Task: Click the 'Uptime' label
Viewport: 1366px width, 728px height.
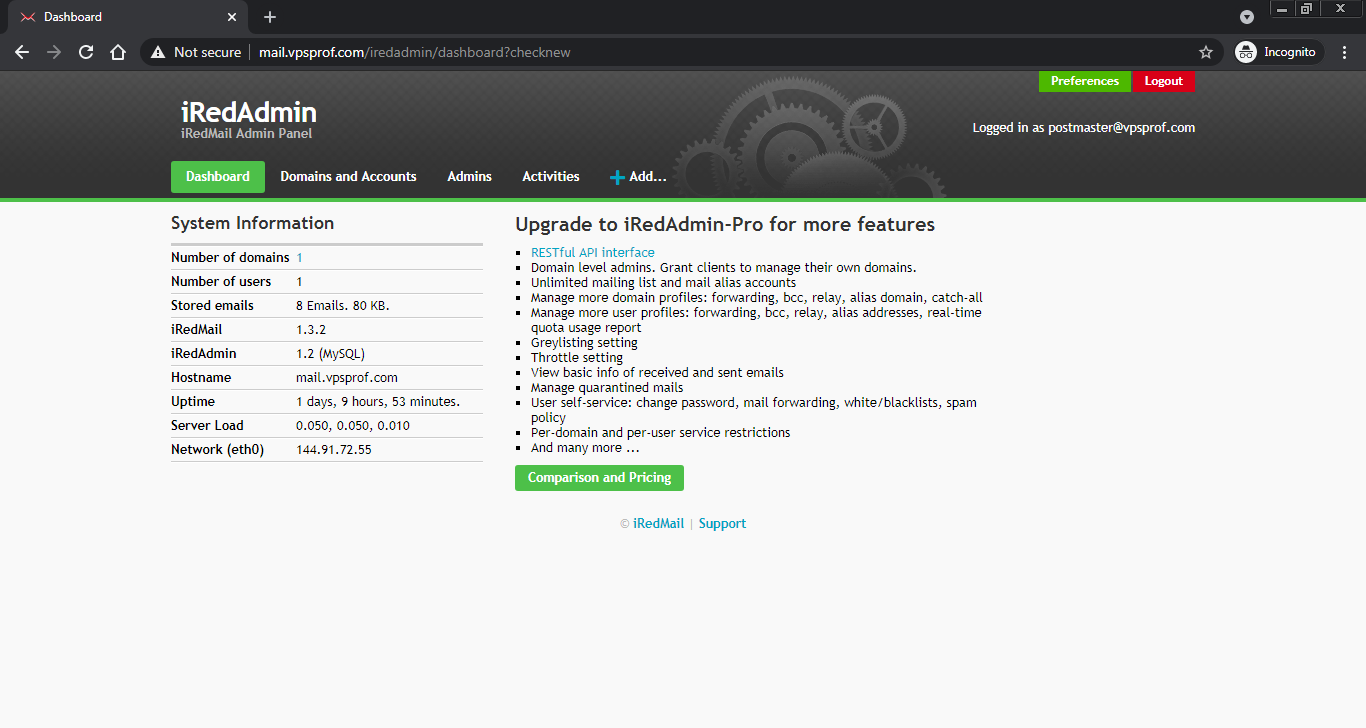Action: [193, 401]
